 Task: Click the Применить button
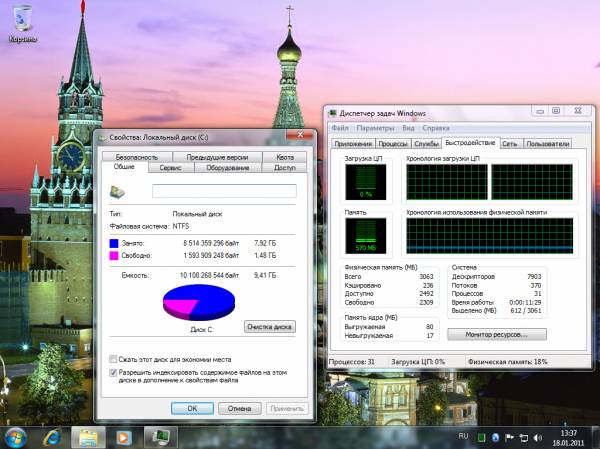(287, 408)
